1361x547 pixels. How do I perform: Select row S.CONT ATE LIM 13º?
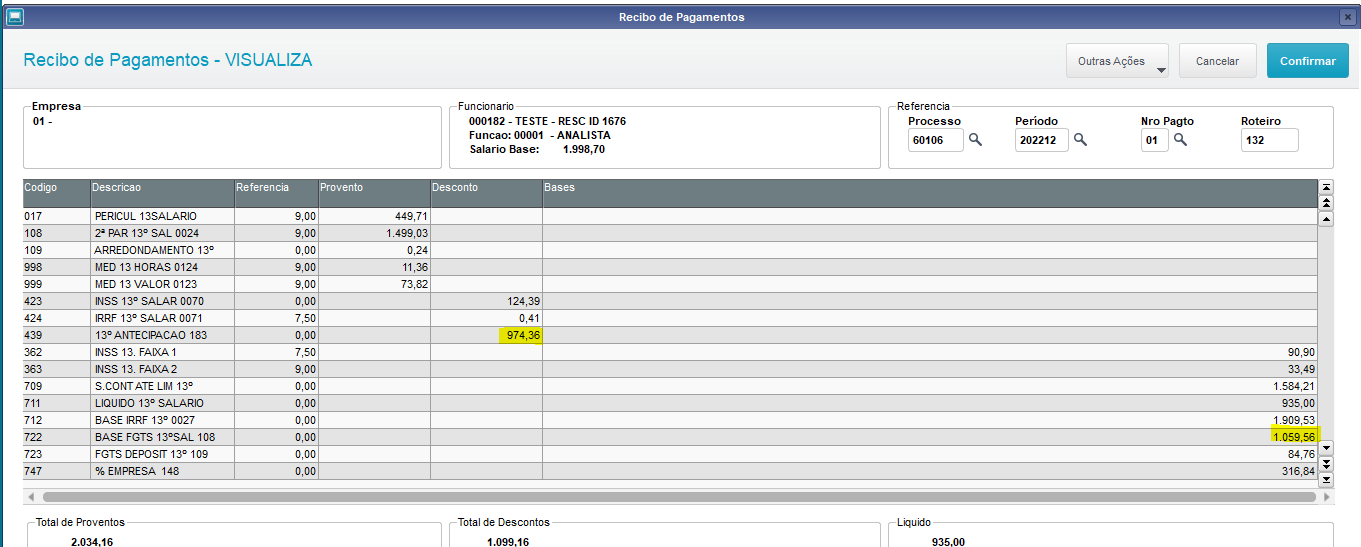pyautogui.click(x=670, y=386)
